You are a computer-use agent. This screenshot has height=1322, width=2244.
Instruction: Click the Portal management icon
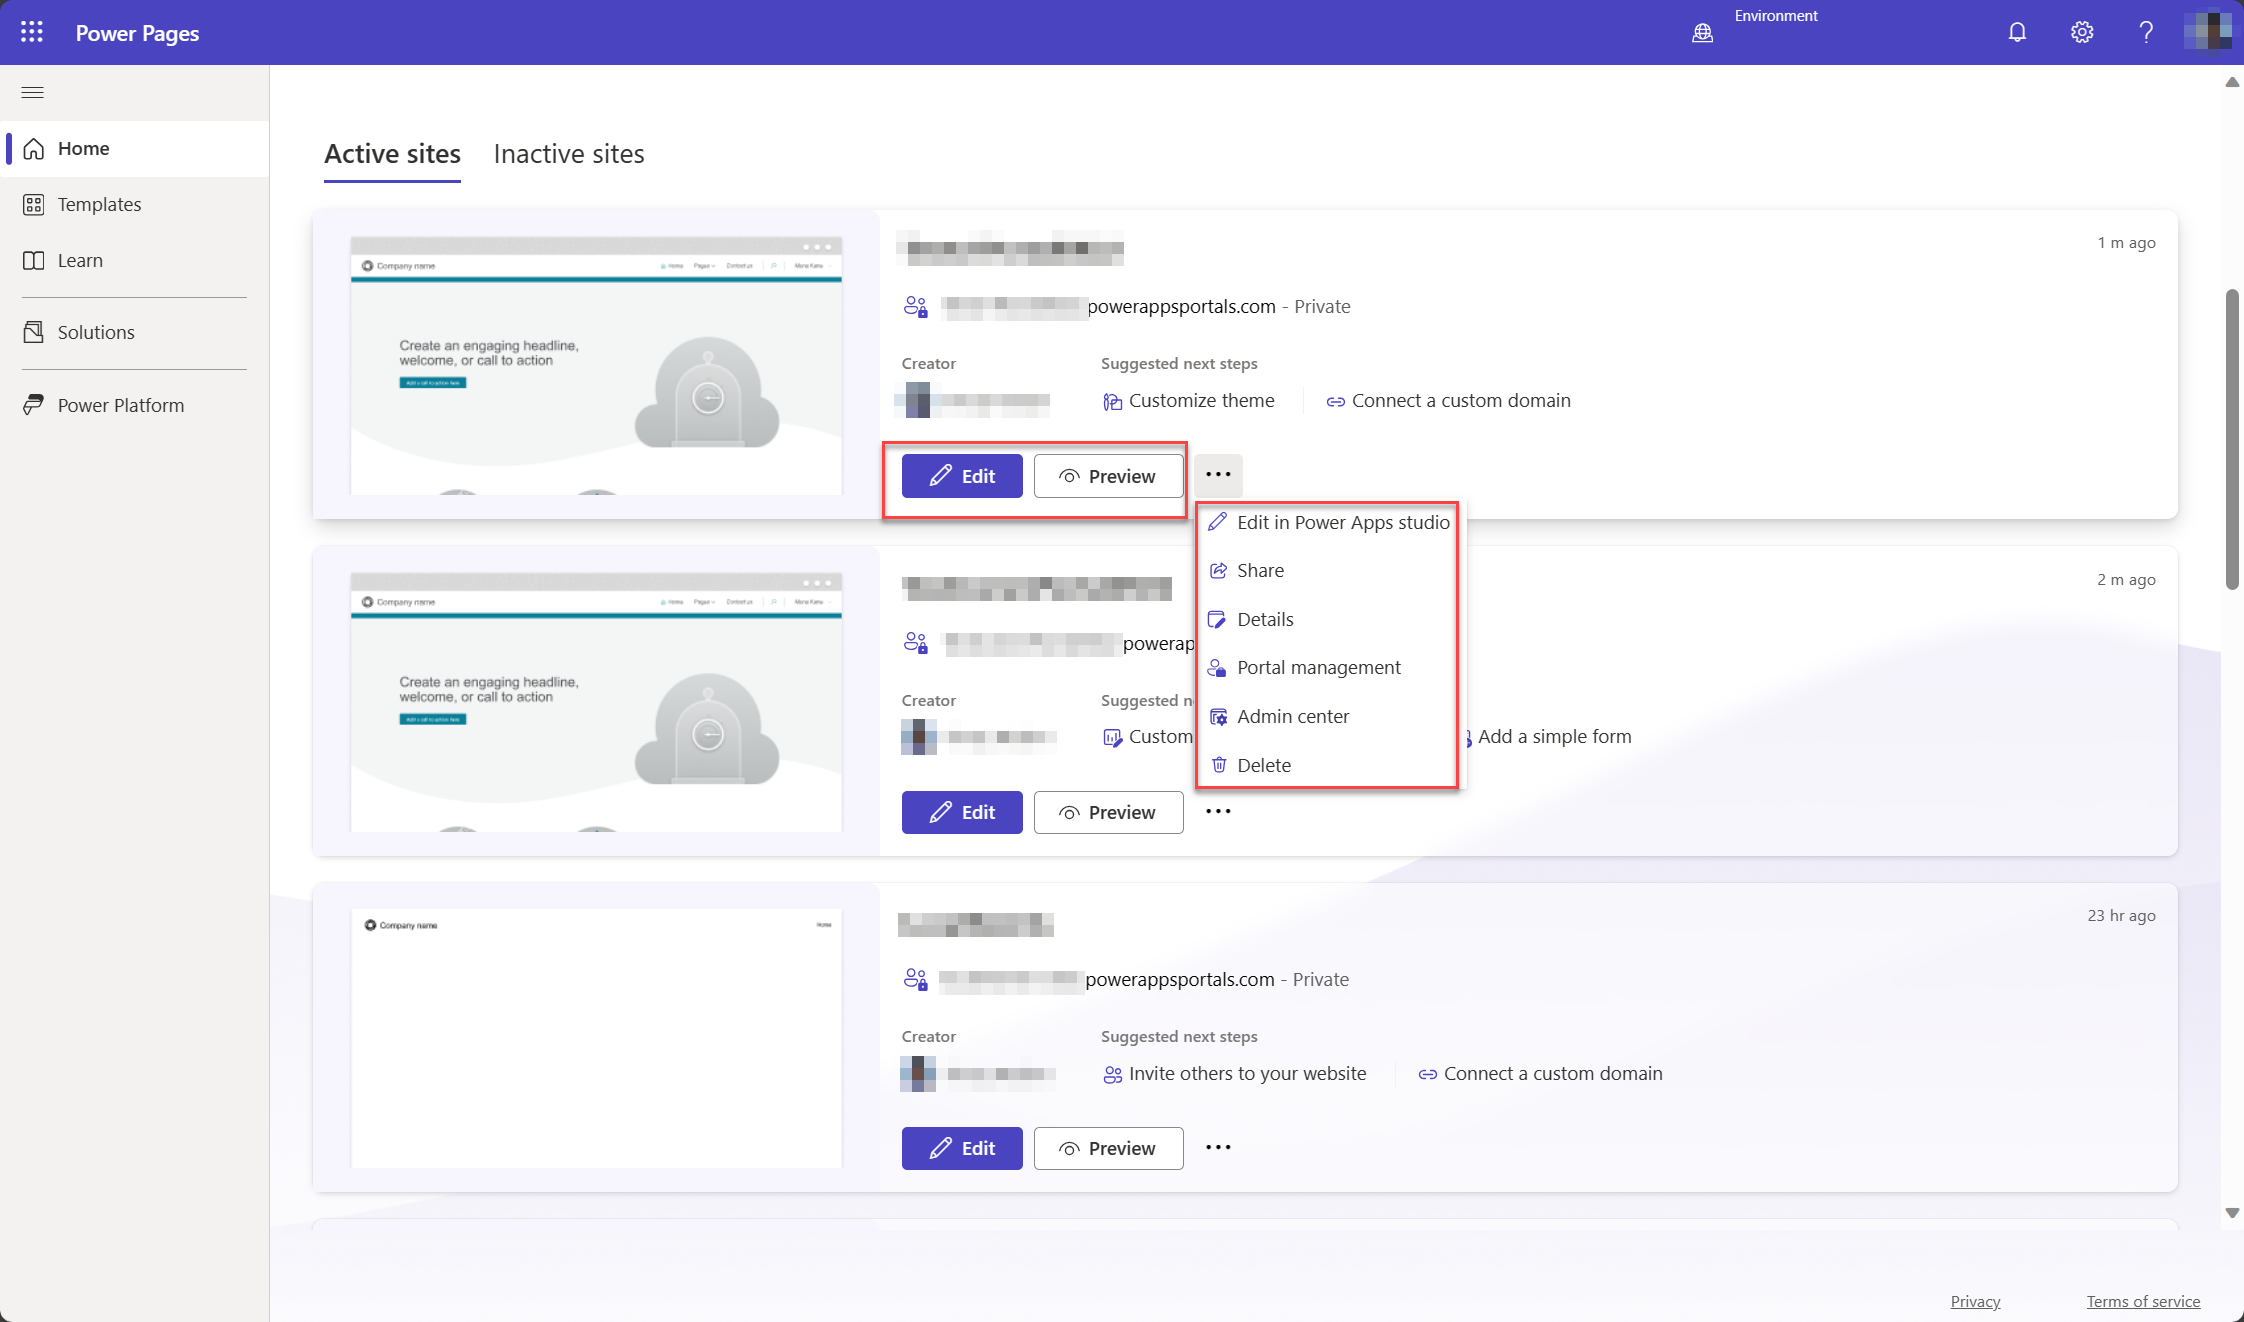point(1218,666)
